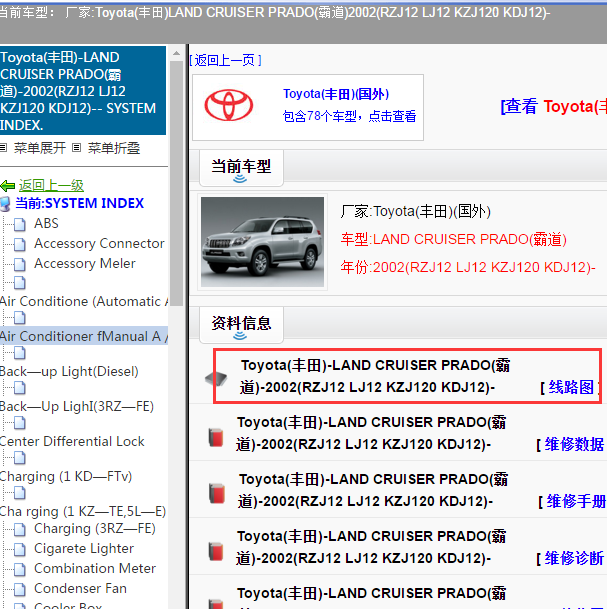Click red book icon beside 维修诊断 row
The image size is (607, 609).
[216, 552]
